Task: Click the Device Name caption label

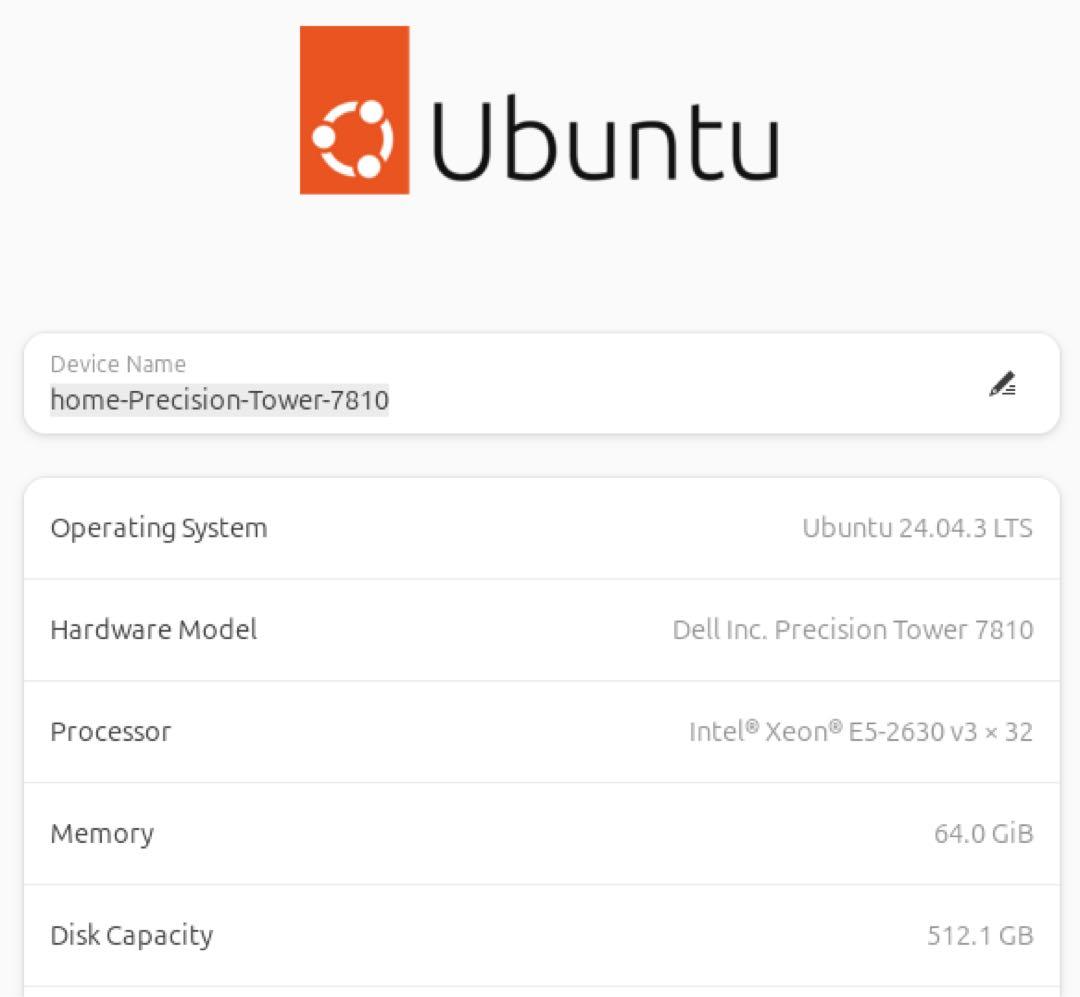Action: tap(118, 364)
